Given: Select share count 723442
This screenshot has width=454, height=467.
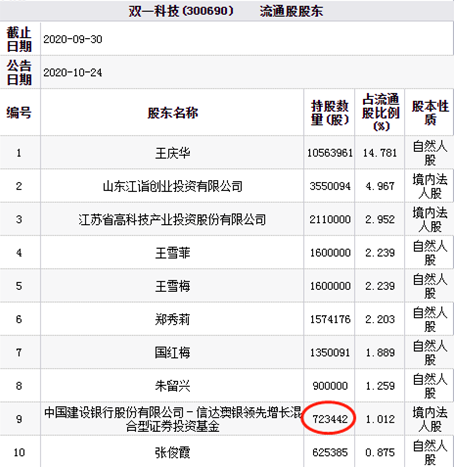Looking at the screenshot, I should click(x=330, y=419).
